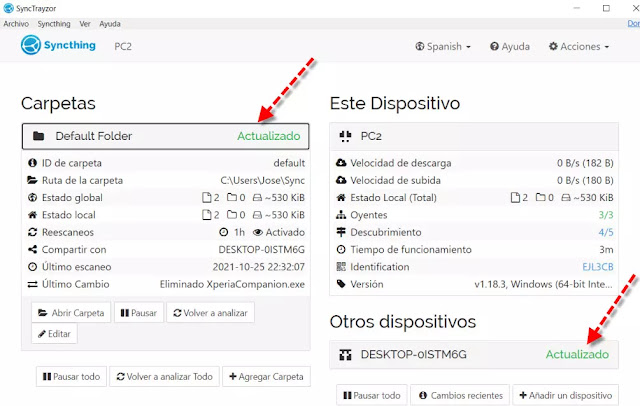Click the Eliminado XperiaCompanion.exe value
The image size is (640, 406).
pyautogui.click(x=232, y=284)
